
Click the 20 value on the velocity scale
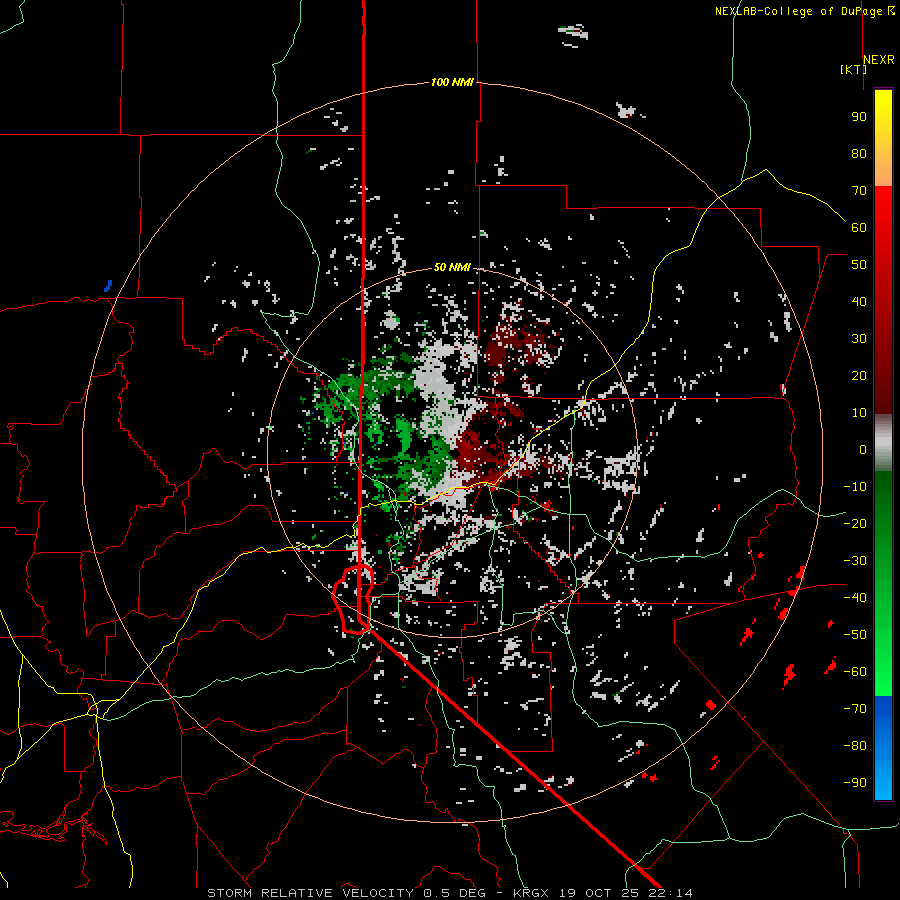point(859,375)
